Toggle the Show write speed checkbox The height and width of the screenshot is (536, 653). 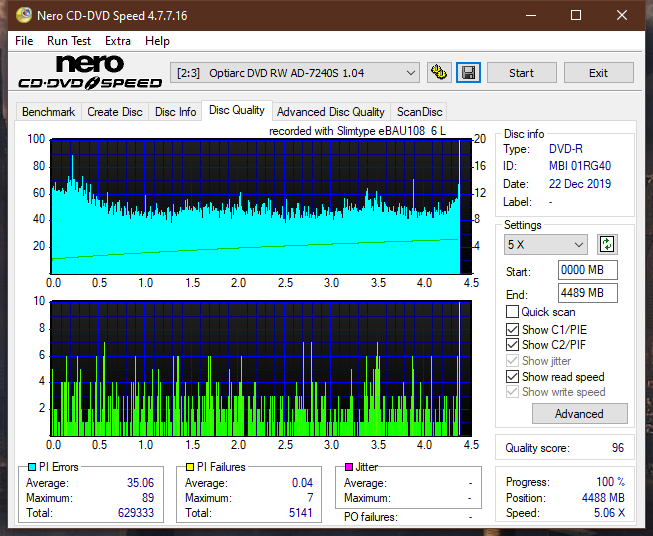coord(512,392)
